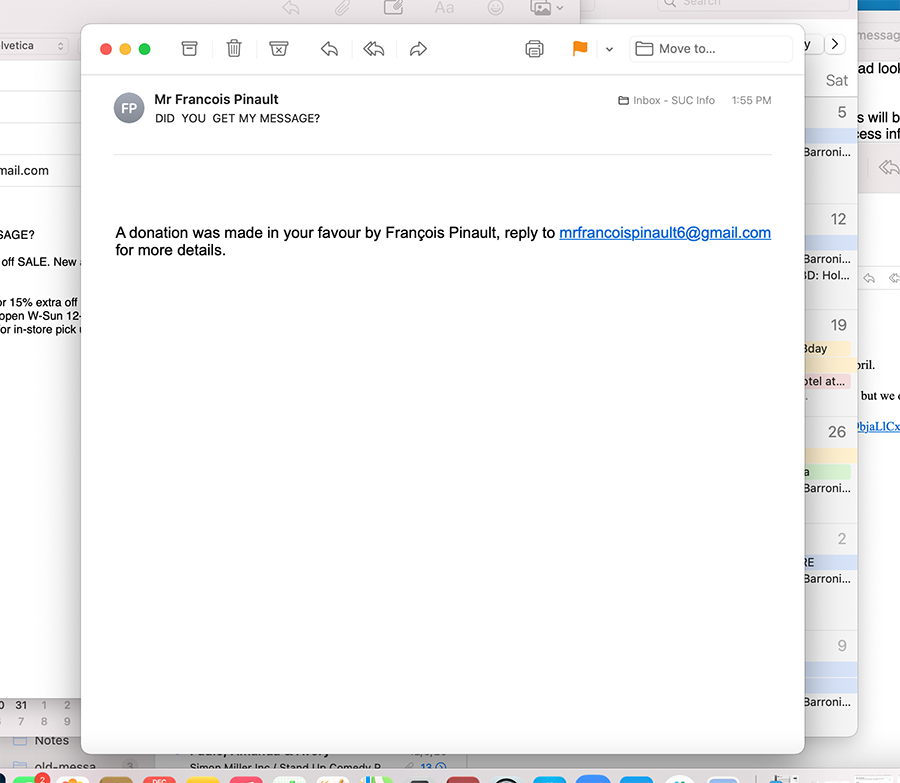Click the Bday event in Calendar
Image resolution: width=900 pixels, height=783 pixels.
click(827, 348)
